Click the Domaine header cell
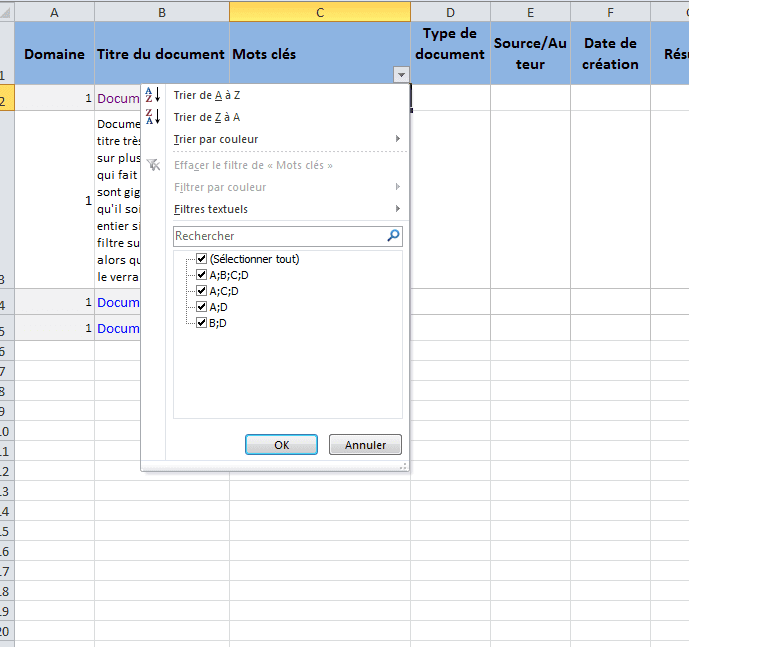 click(54, 54)
